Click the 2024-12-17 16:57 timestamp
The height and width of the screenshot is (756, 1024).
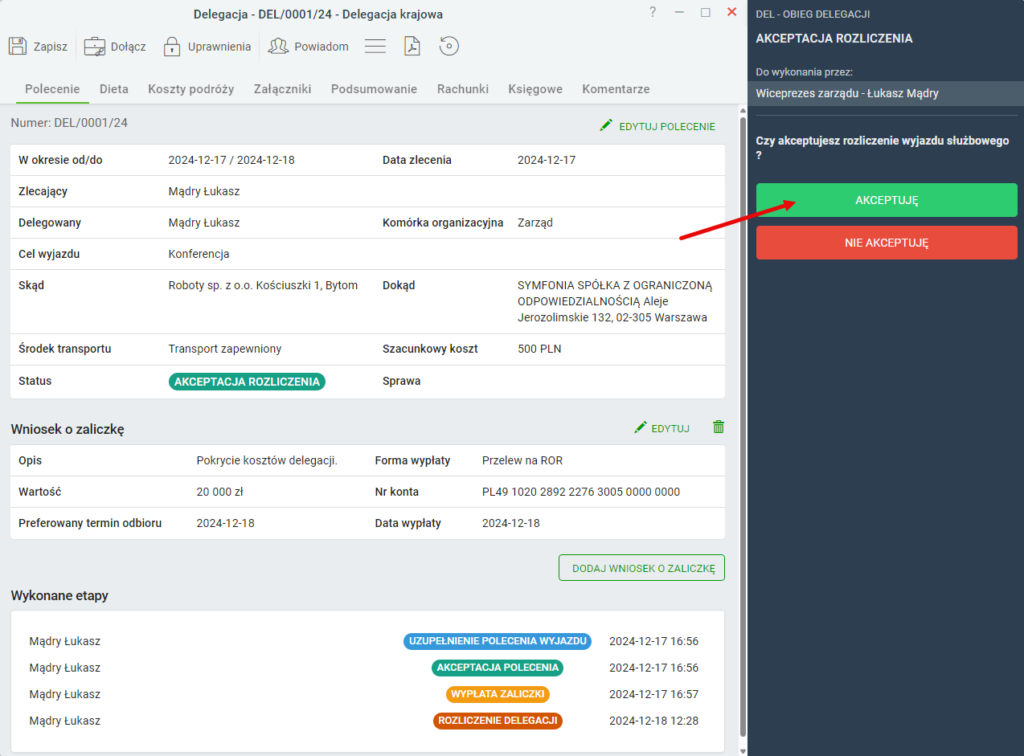[654, 694]
